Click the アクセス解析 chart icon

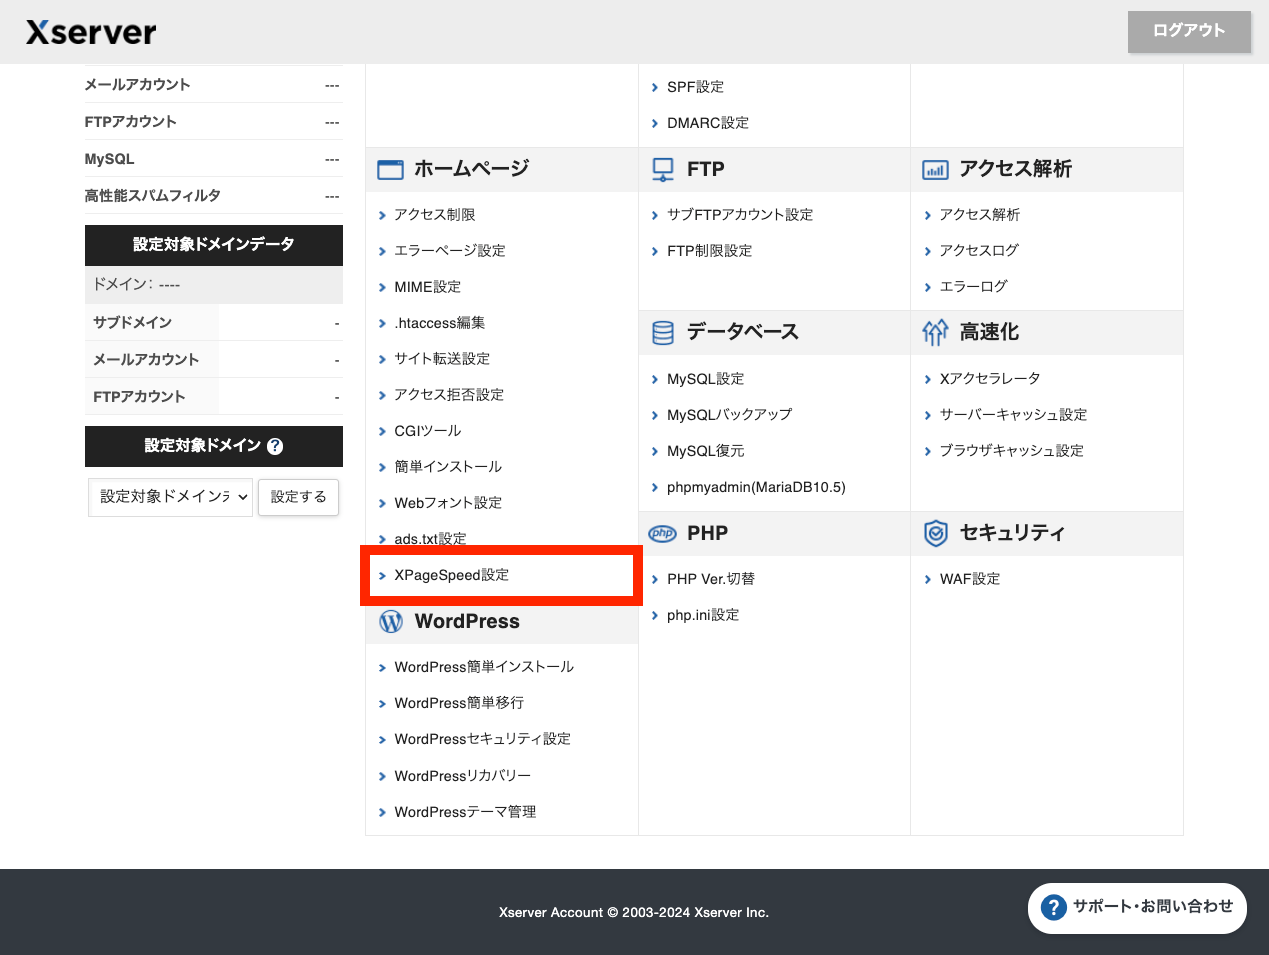tap(935, 170)
